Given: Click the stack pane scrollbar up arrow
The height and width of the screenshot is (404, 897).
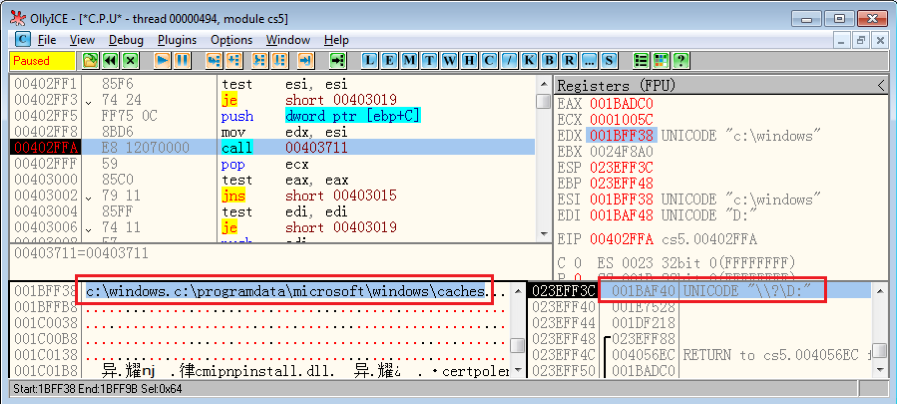Looking at the screenshot, I should pyautogui.click(x=880, y=291).
